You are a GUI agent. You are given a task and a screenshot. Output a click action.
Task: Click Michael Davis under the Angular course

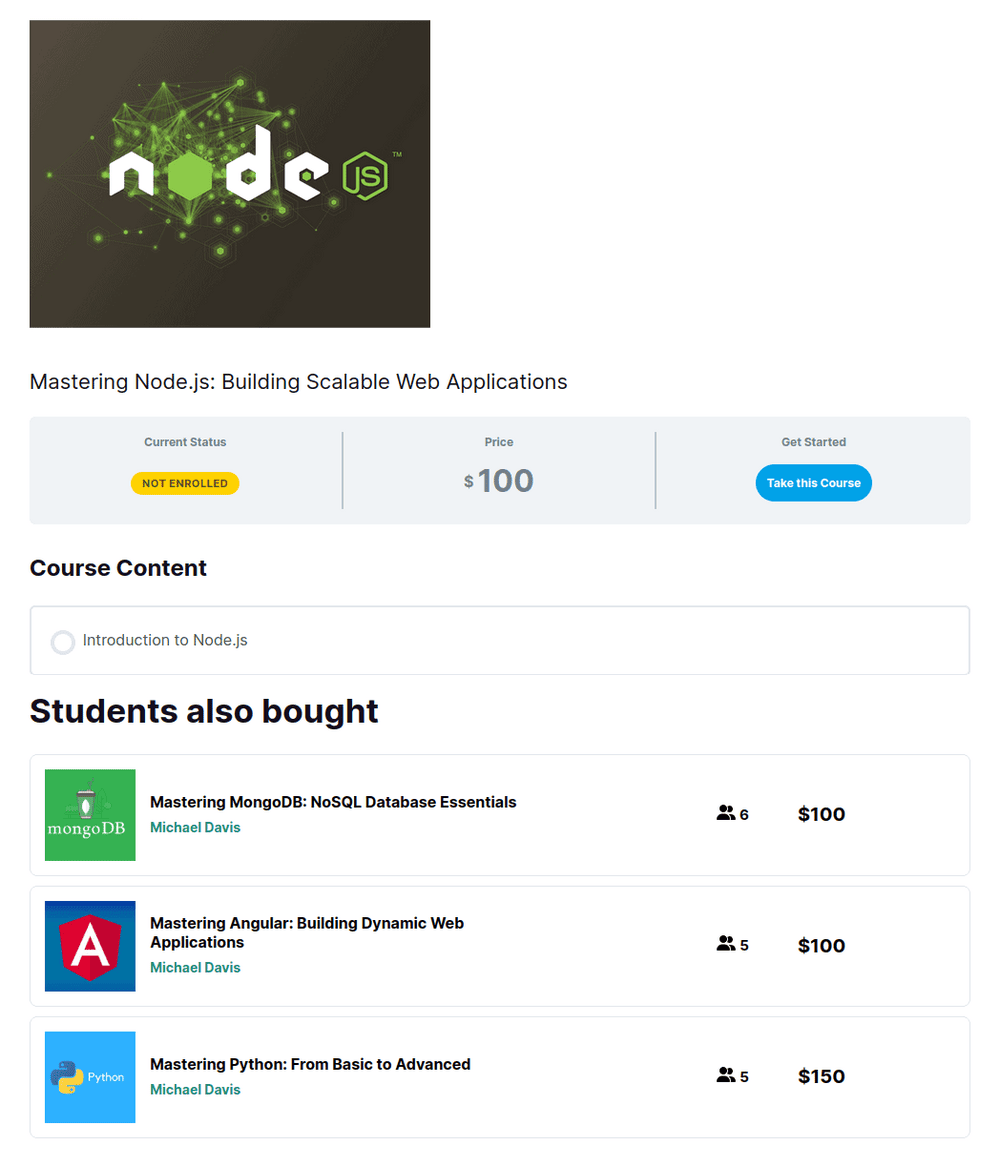pos(195,967)
